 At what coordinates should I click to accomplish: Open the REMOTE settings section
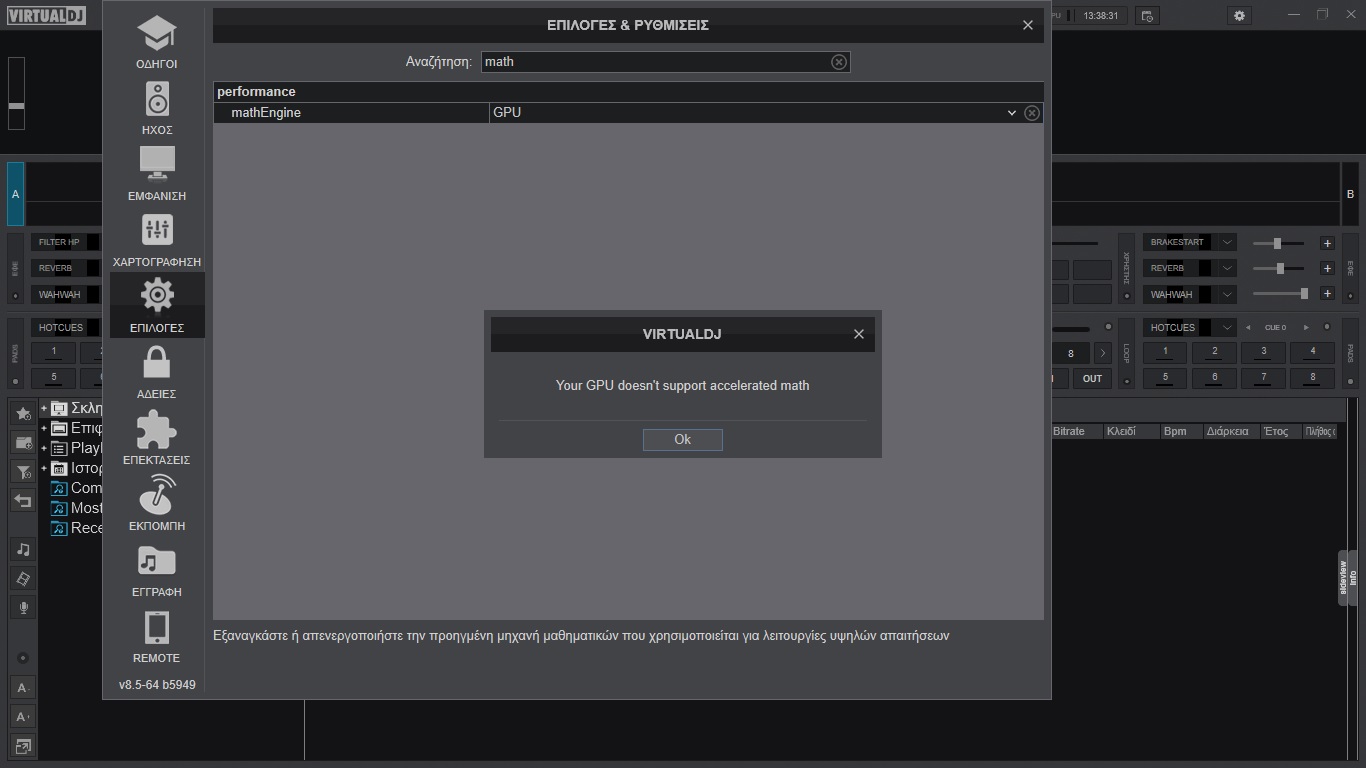tap(157, 635)
